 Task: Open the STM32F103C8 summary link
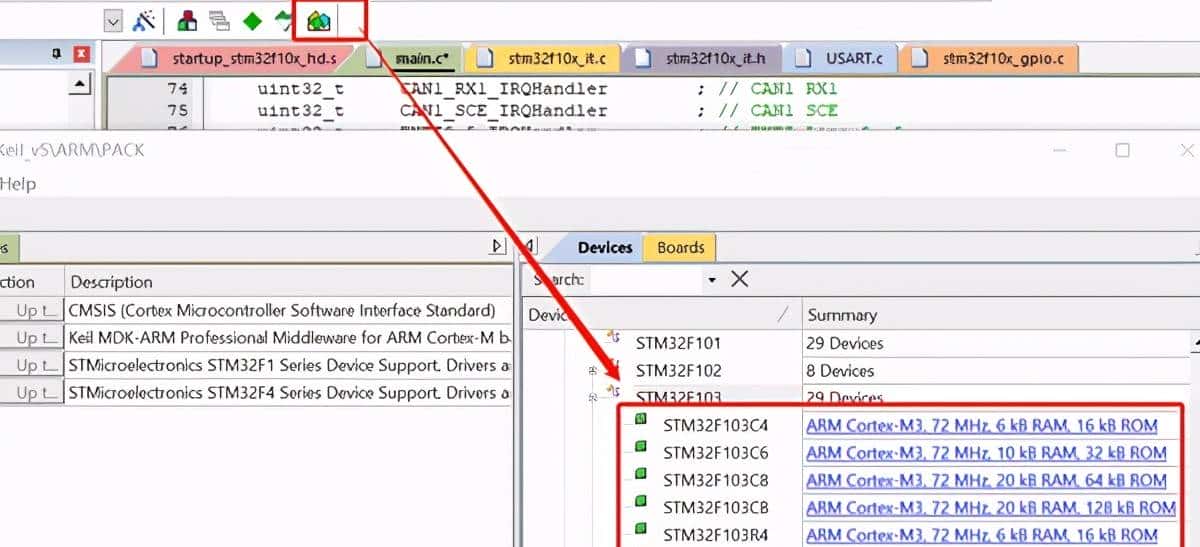pos(986,480)
